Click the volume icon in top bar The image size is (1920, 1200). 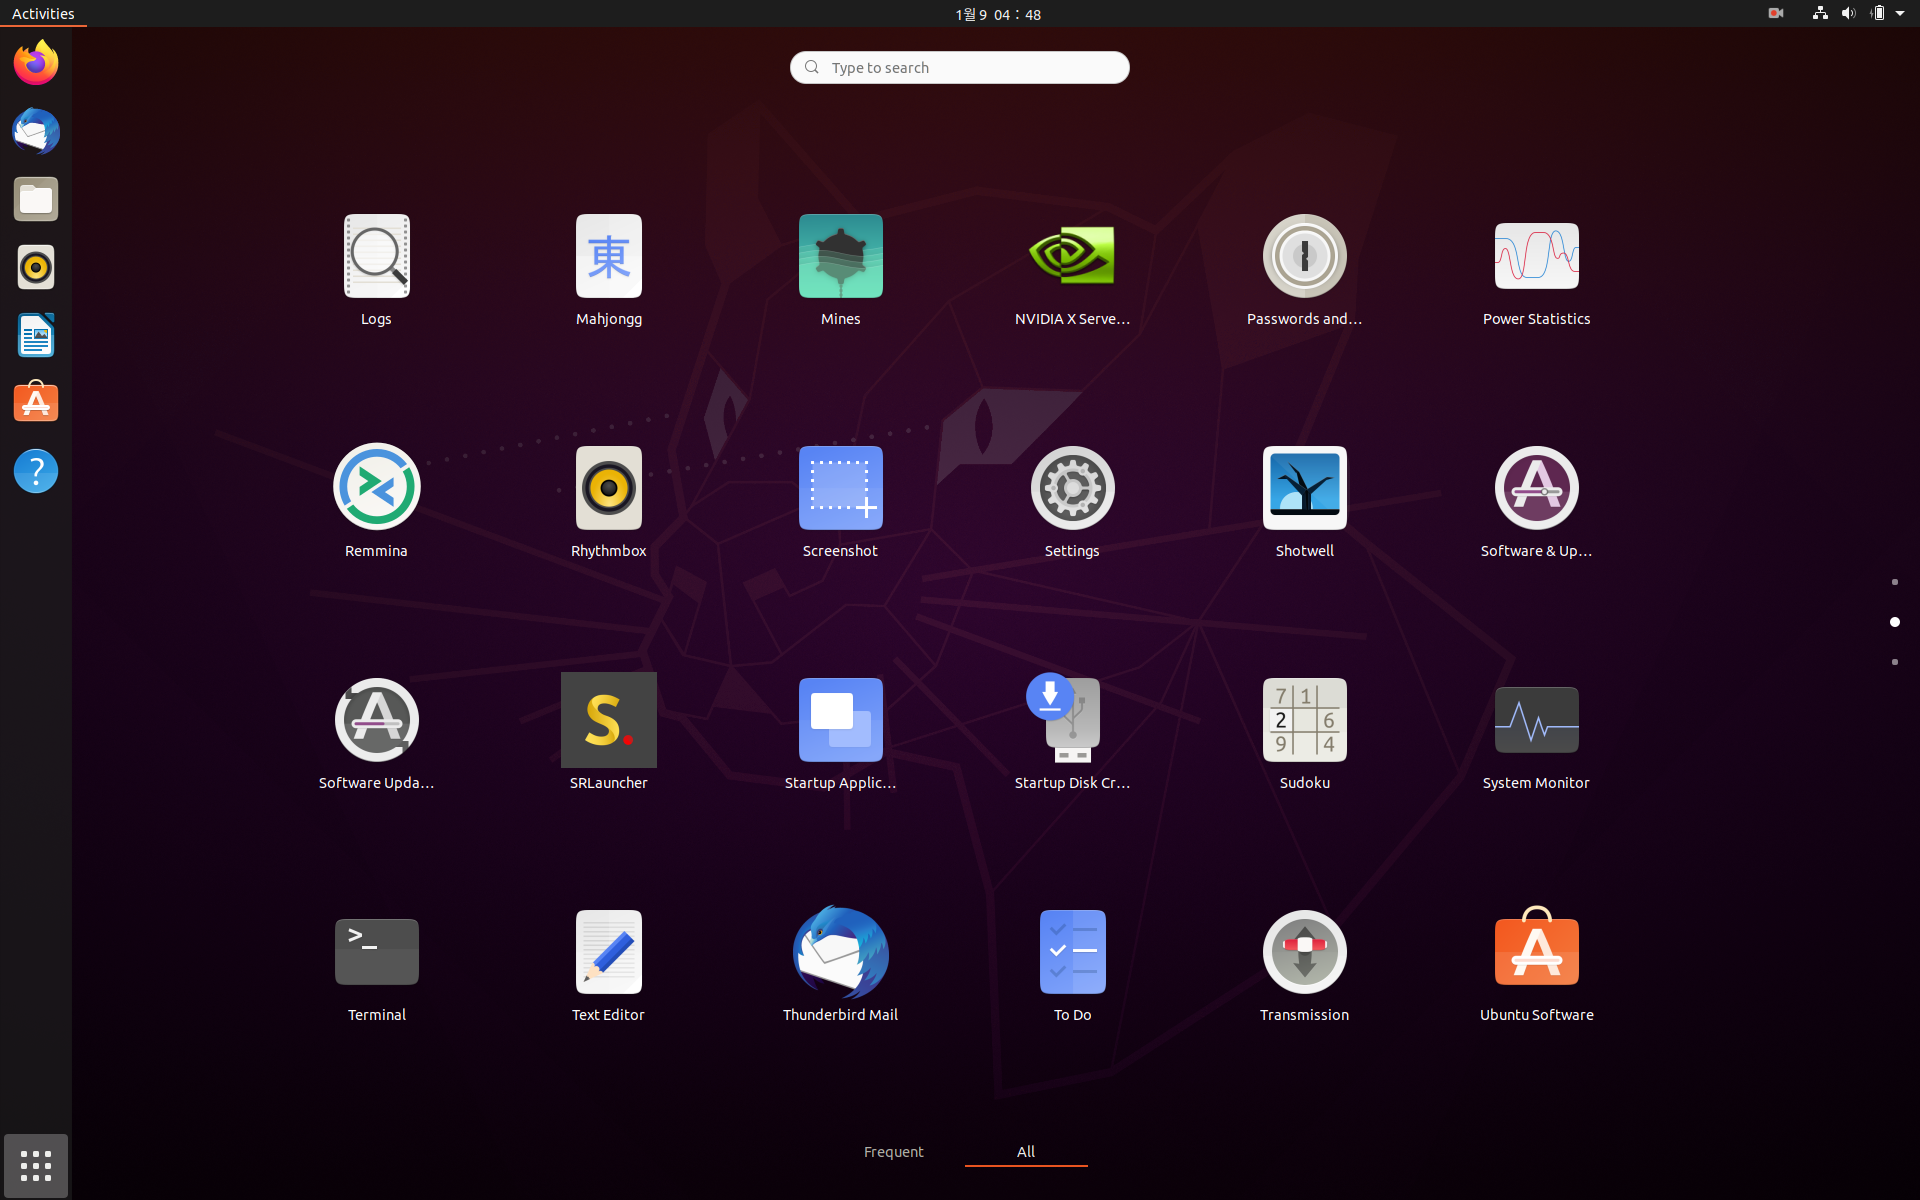1848,14
